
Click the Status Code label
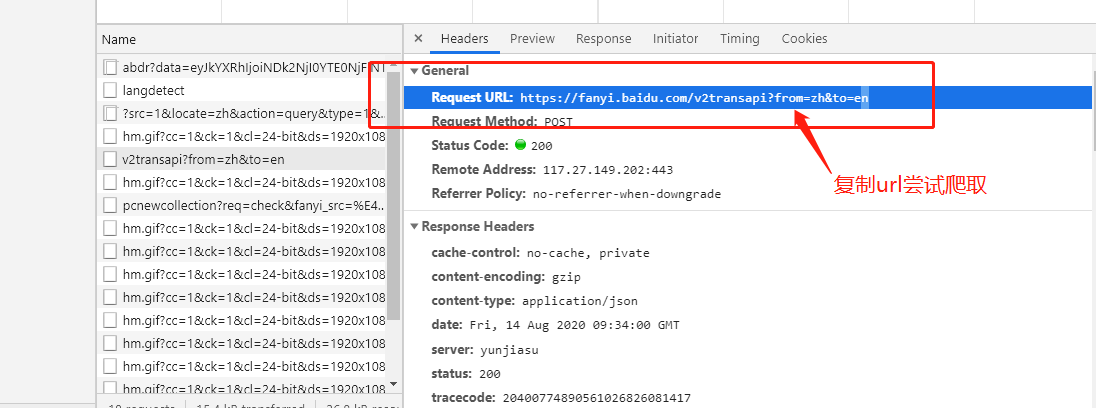click(470, 145)
